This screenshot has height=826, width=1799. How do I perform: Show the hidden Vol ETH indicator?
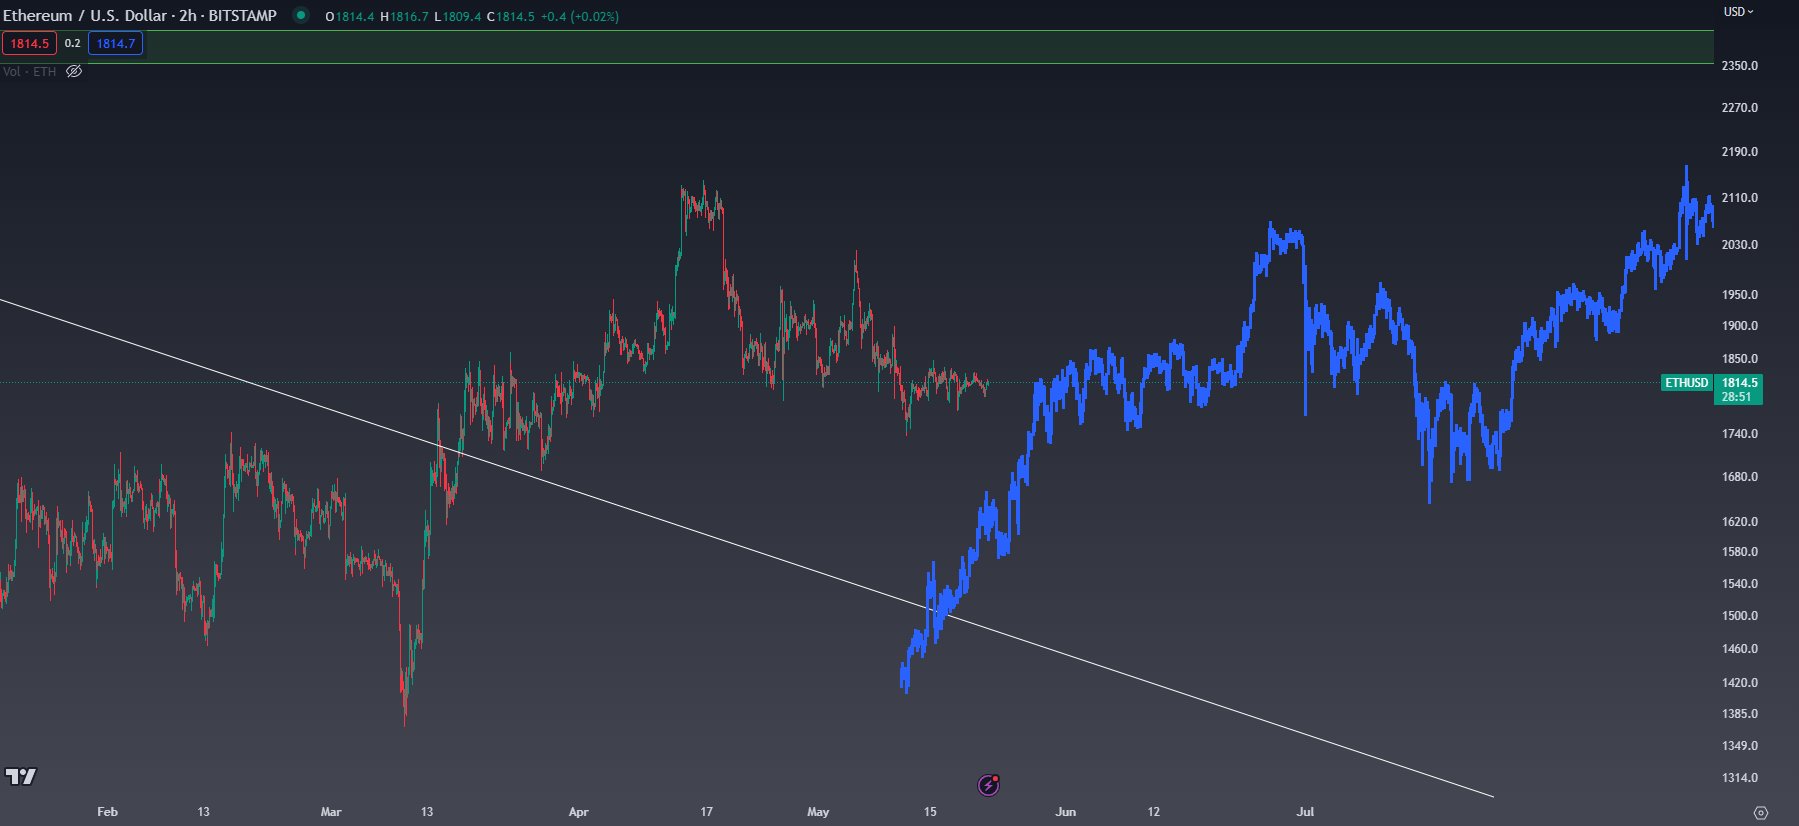[74, 71]
